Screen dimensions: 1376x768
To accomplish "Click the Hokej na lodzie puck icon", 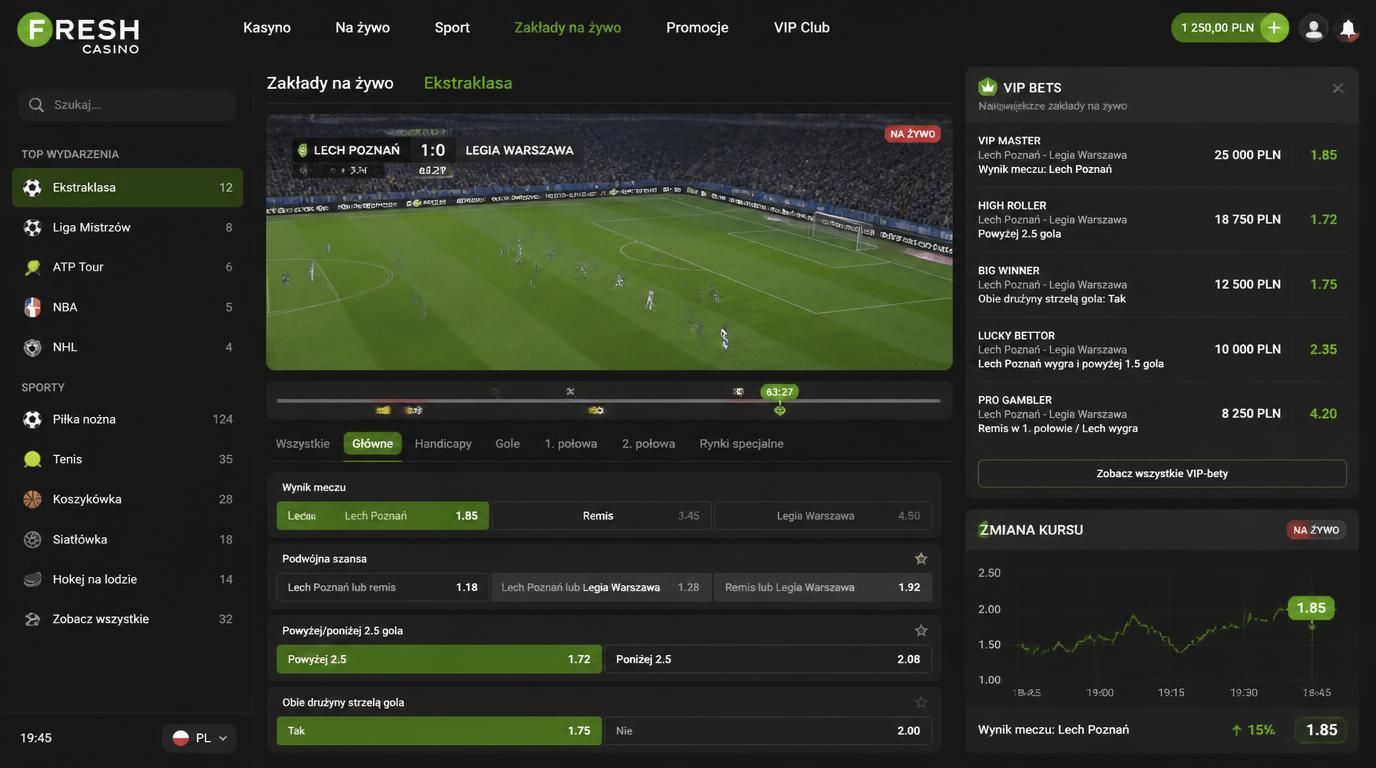I will (32, 579).
